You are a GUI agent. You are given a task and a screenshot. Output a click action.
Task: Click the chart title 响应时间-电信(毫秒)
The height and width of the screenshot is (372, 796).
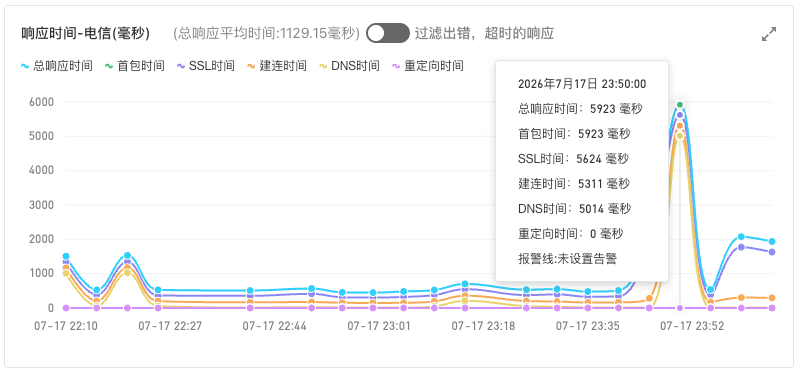(x=85, y=33)
